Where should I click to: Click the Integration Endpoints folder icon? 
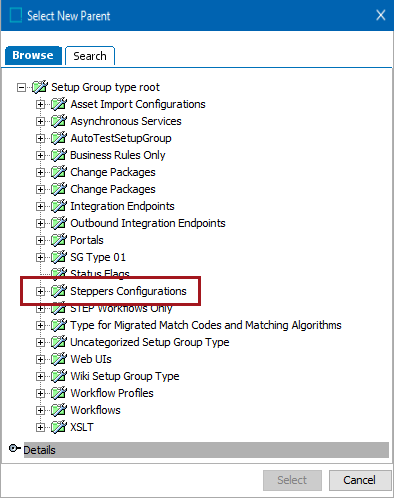(59, 206)
